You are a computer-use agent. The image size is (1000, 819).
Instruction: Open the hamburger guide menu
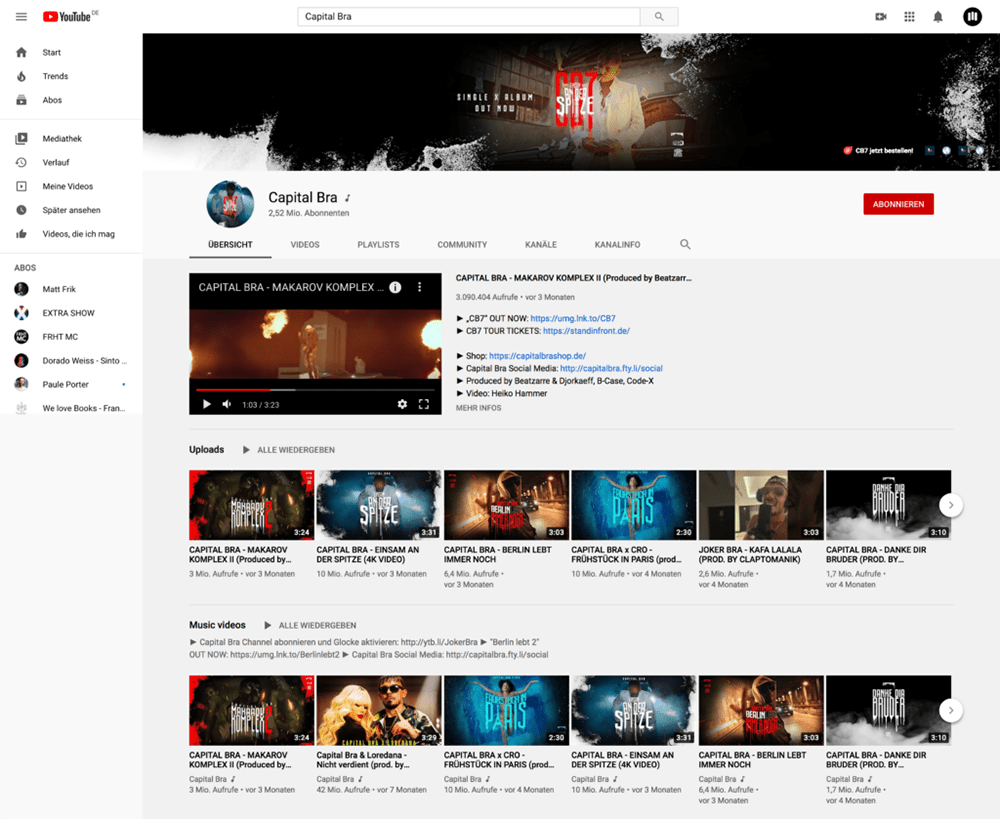click(21, 17)
